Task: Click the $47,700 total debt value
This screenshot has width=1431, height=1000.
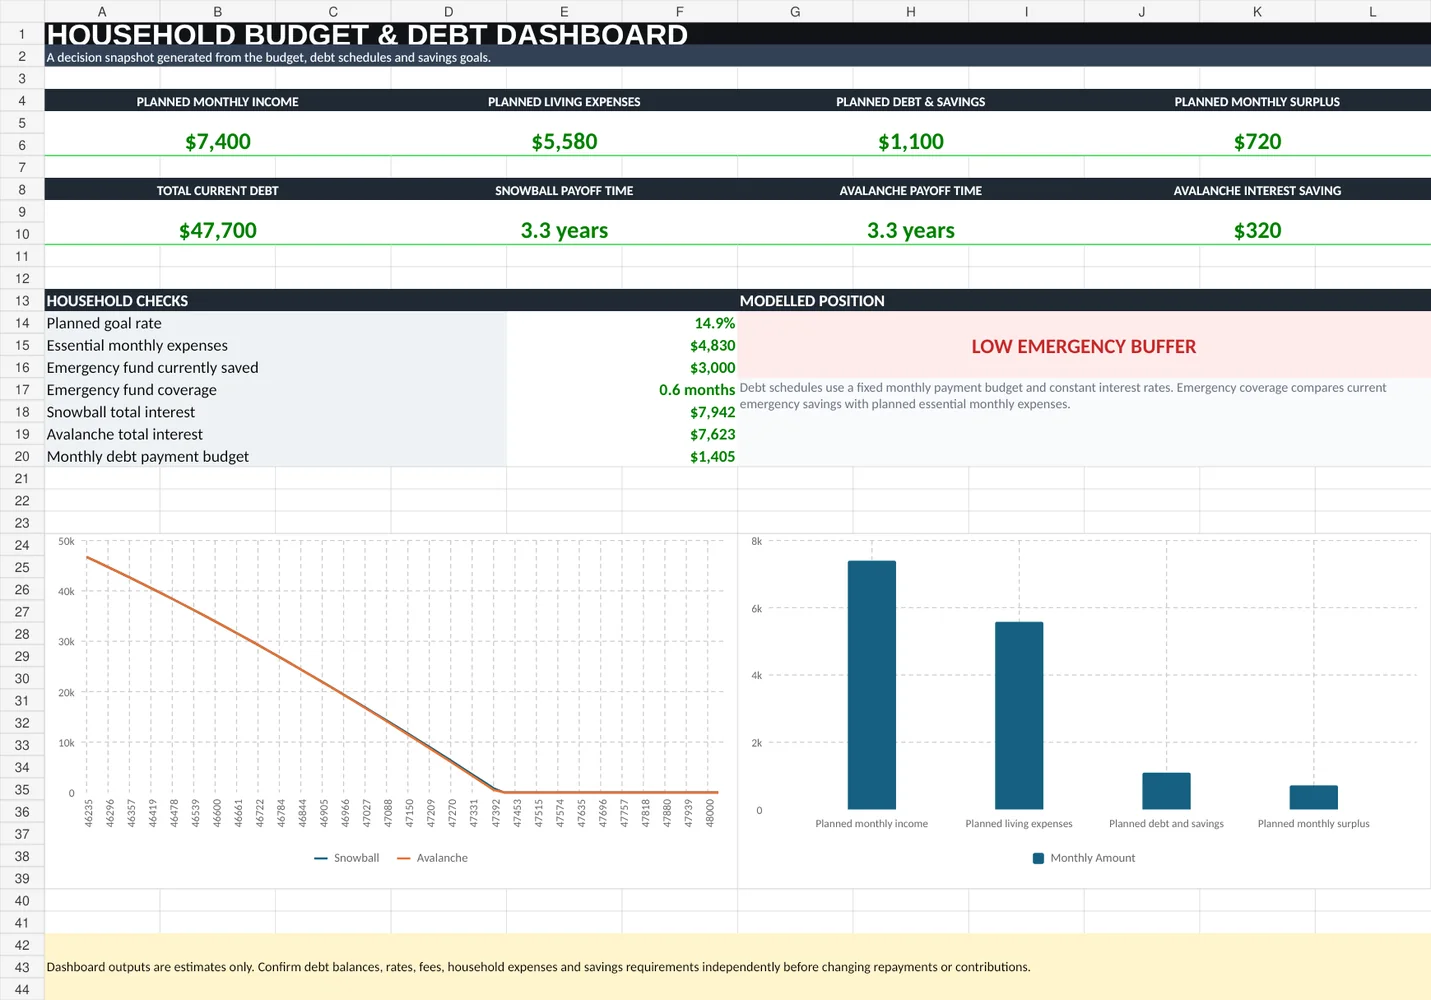Action: [x=218, y=231]
